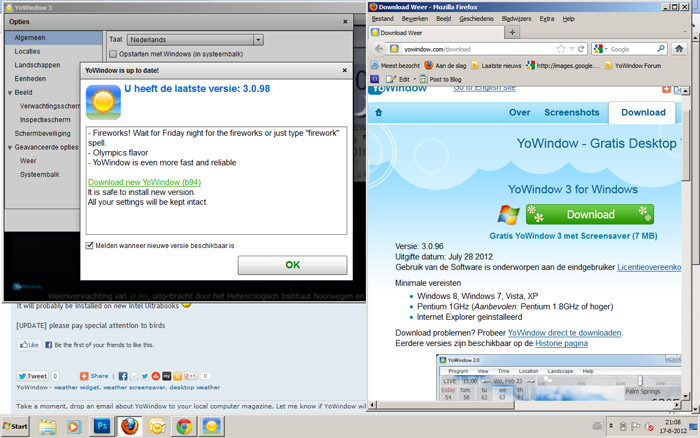700x438 pixels.
Task: Click the search magnifier icon in Google box
Action: (x=661, y=49)
